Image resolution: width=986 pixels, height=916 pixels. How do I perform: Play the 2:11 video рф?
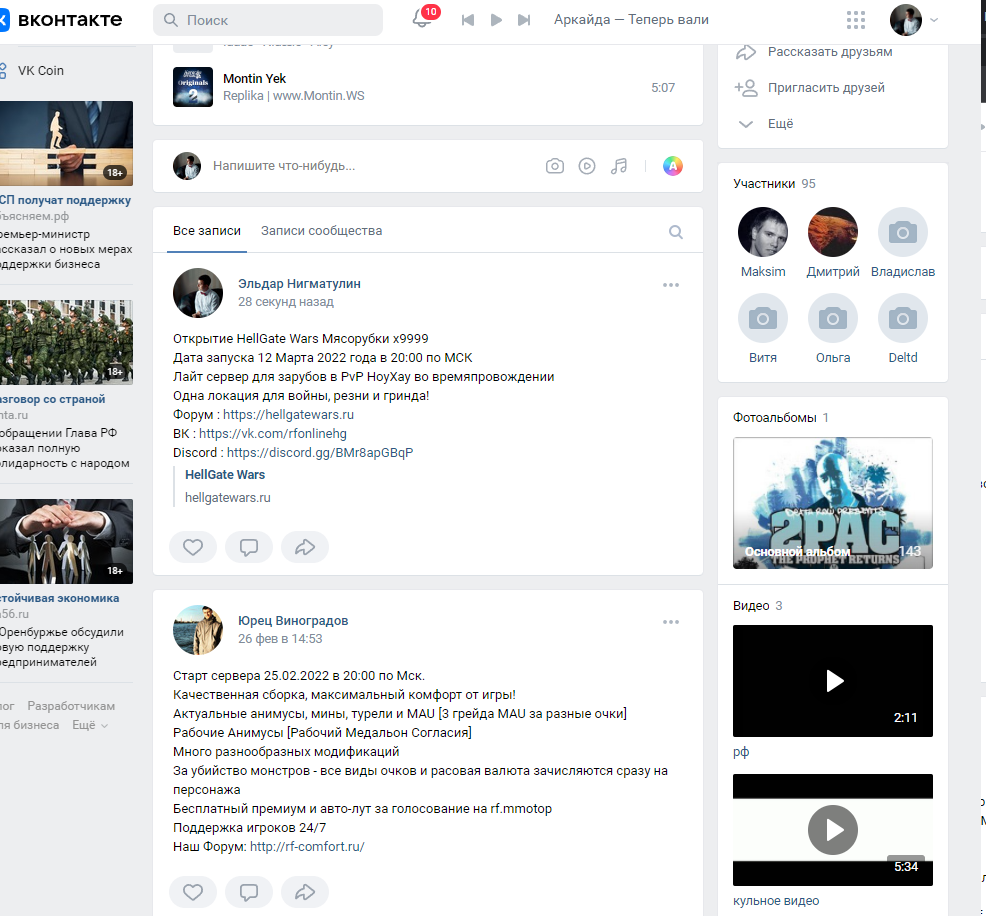pos(833,681)
